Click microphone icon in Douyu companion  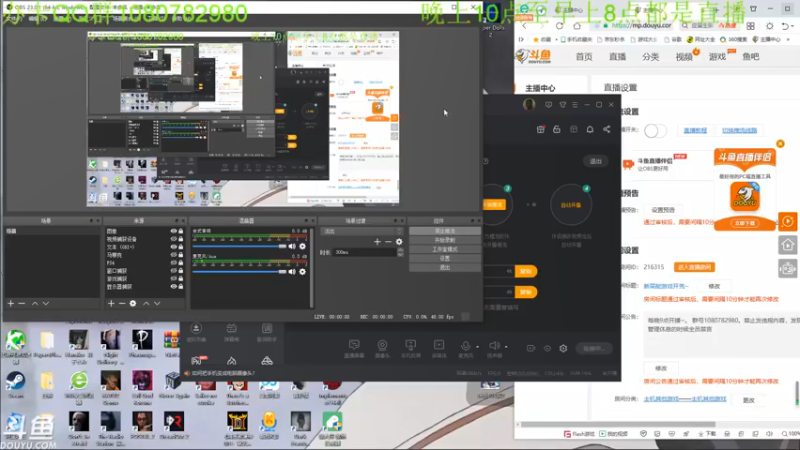[x=465, y=346]
